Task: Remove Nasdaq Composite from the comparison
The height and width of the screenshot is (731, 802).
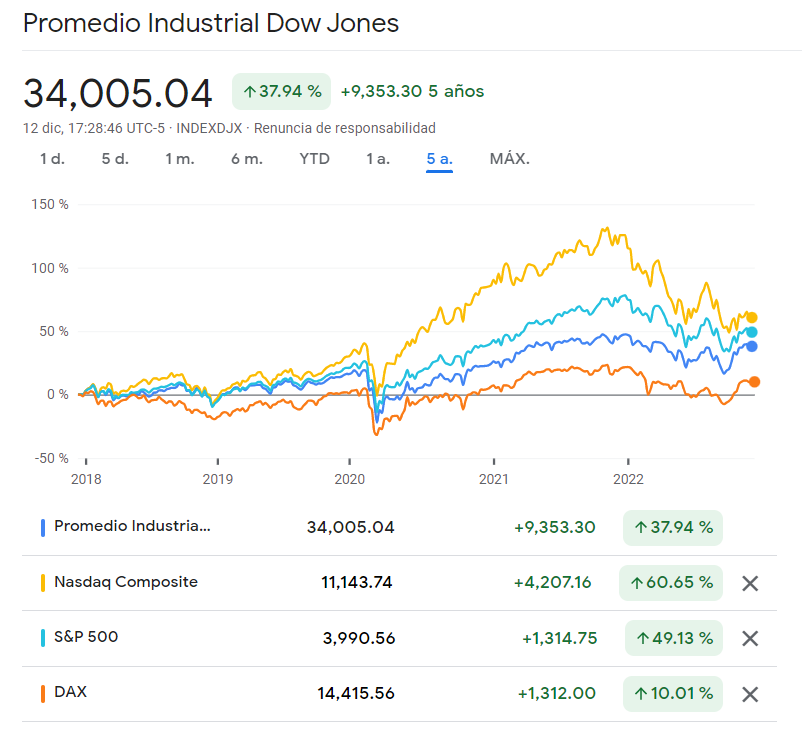Action: (x=750, y=583)
